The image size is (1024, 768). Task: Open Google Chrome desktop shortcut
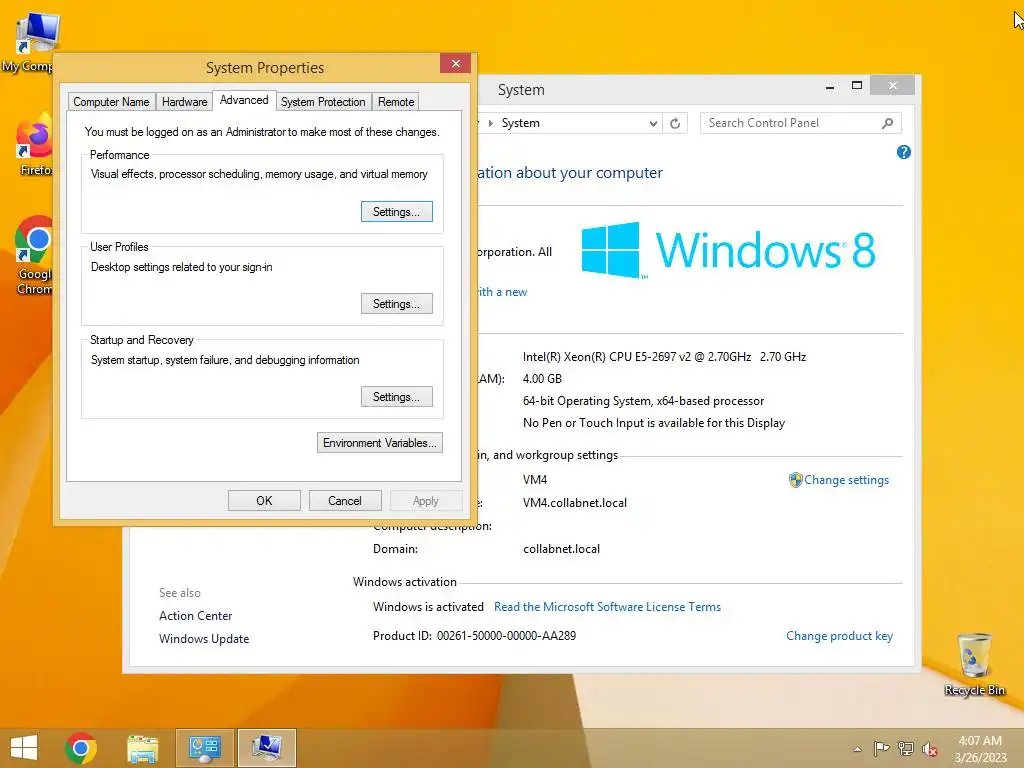[34, 256]
